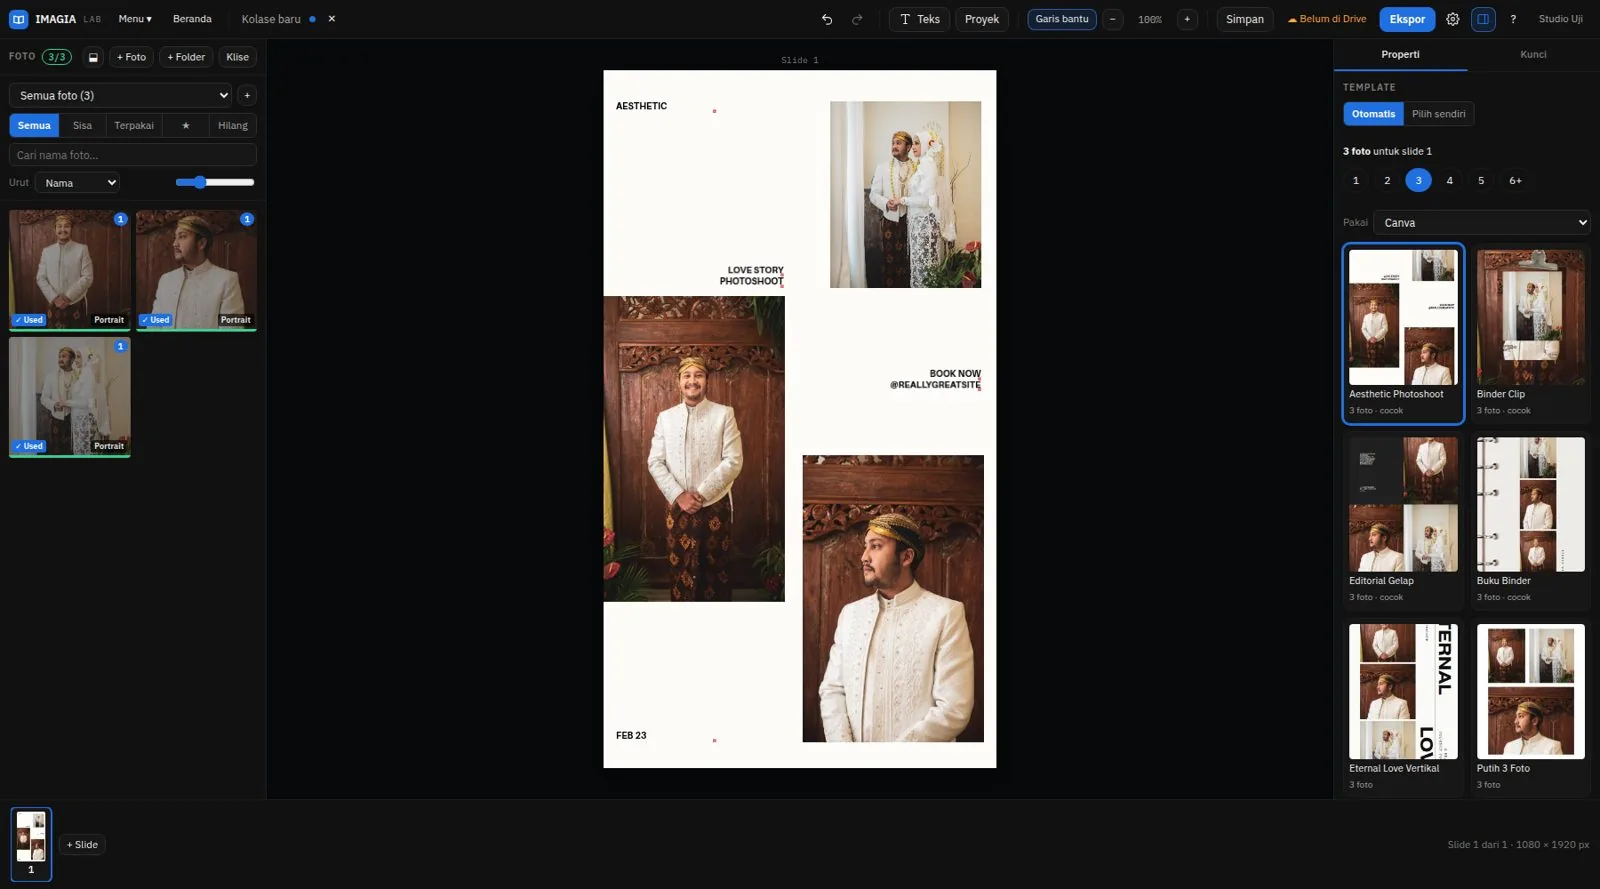This screenshot has height=889, width=1600.
Task: Add photos with the + Foto button
Action: coord(131,57)
